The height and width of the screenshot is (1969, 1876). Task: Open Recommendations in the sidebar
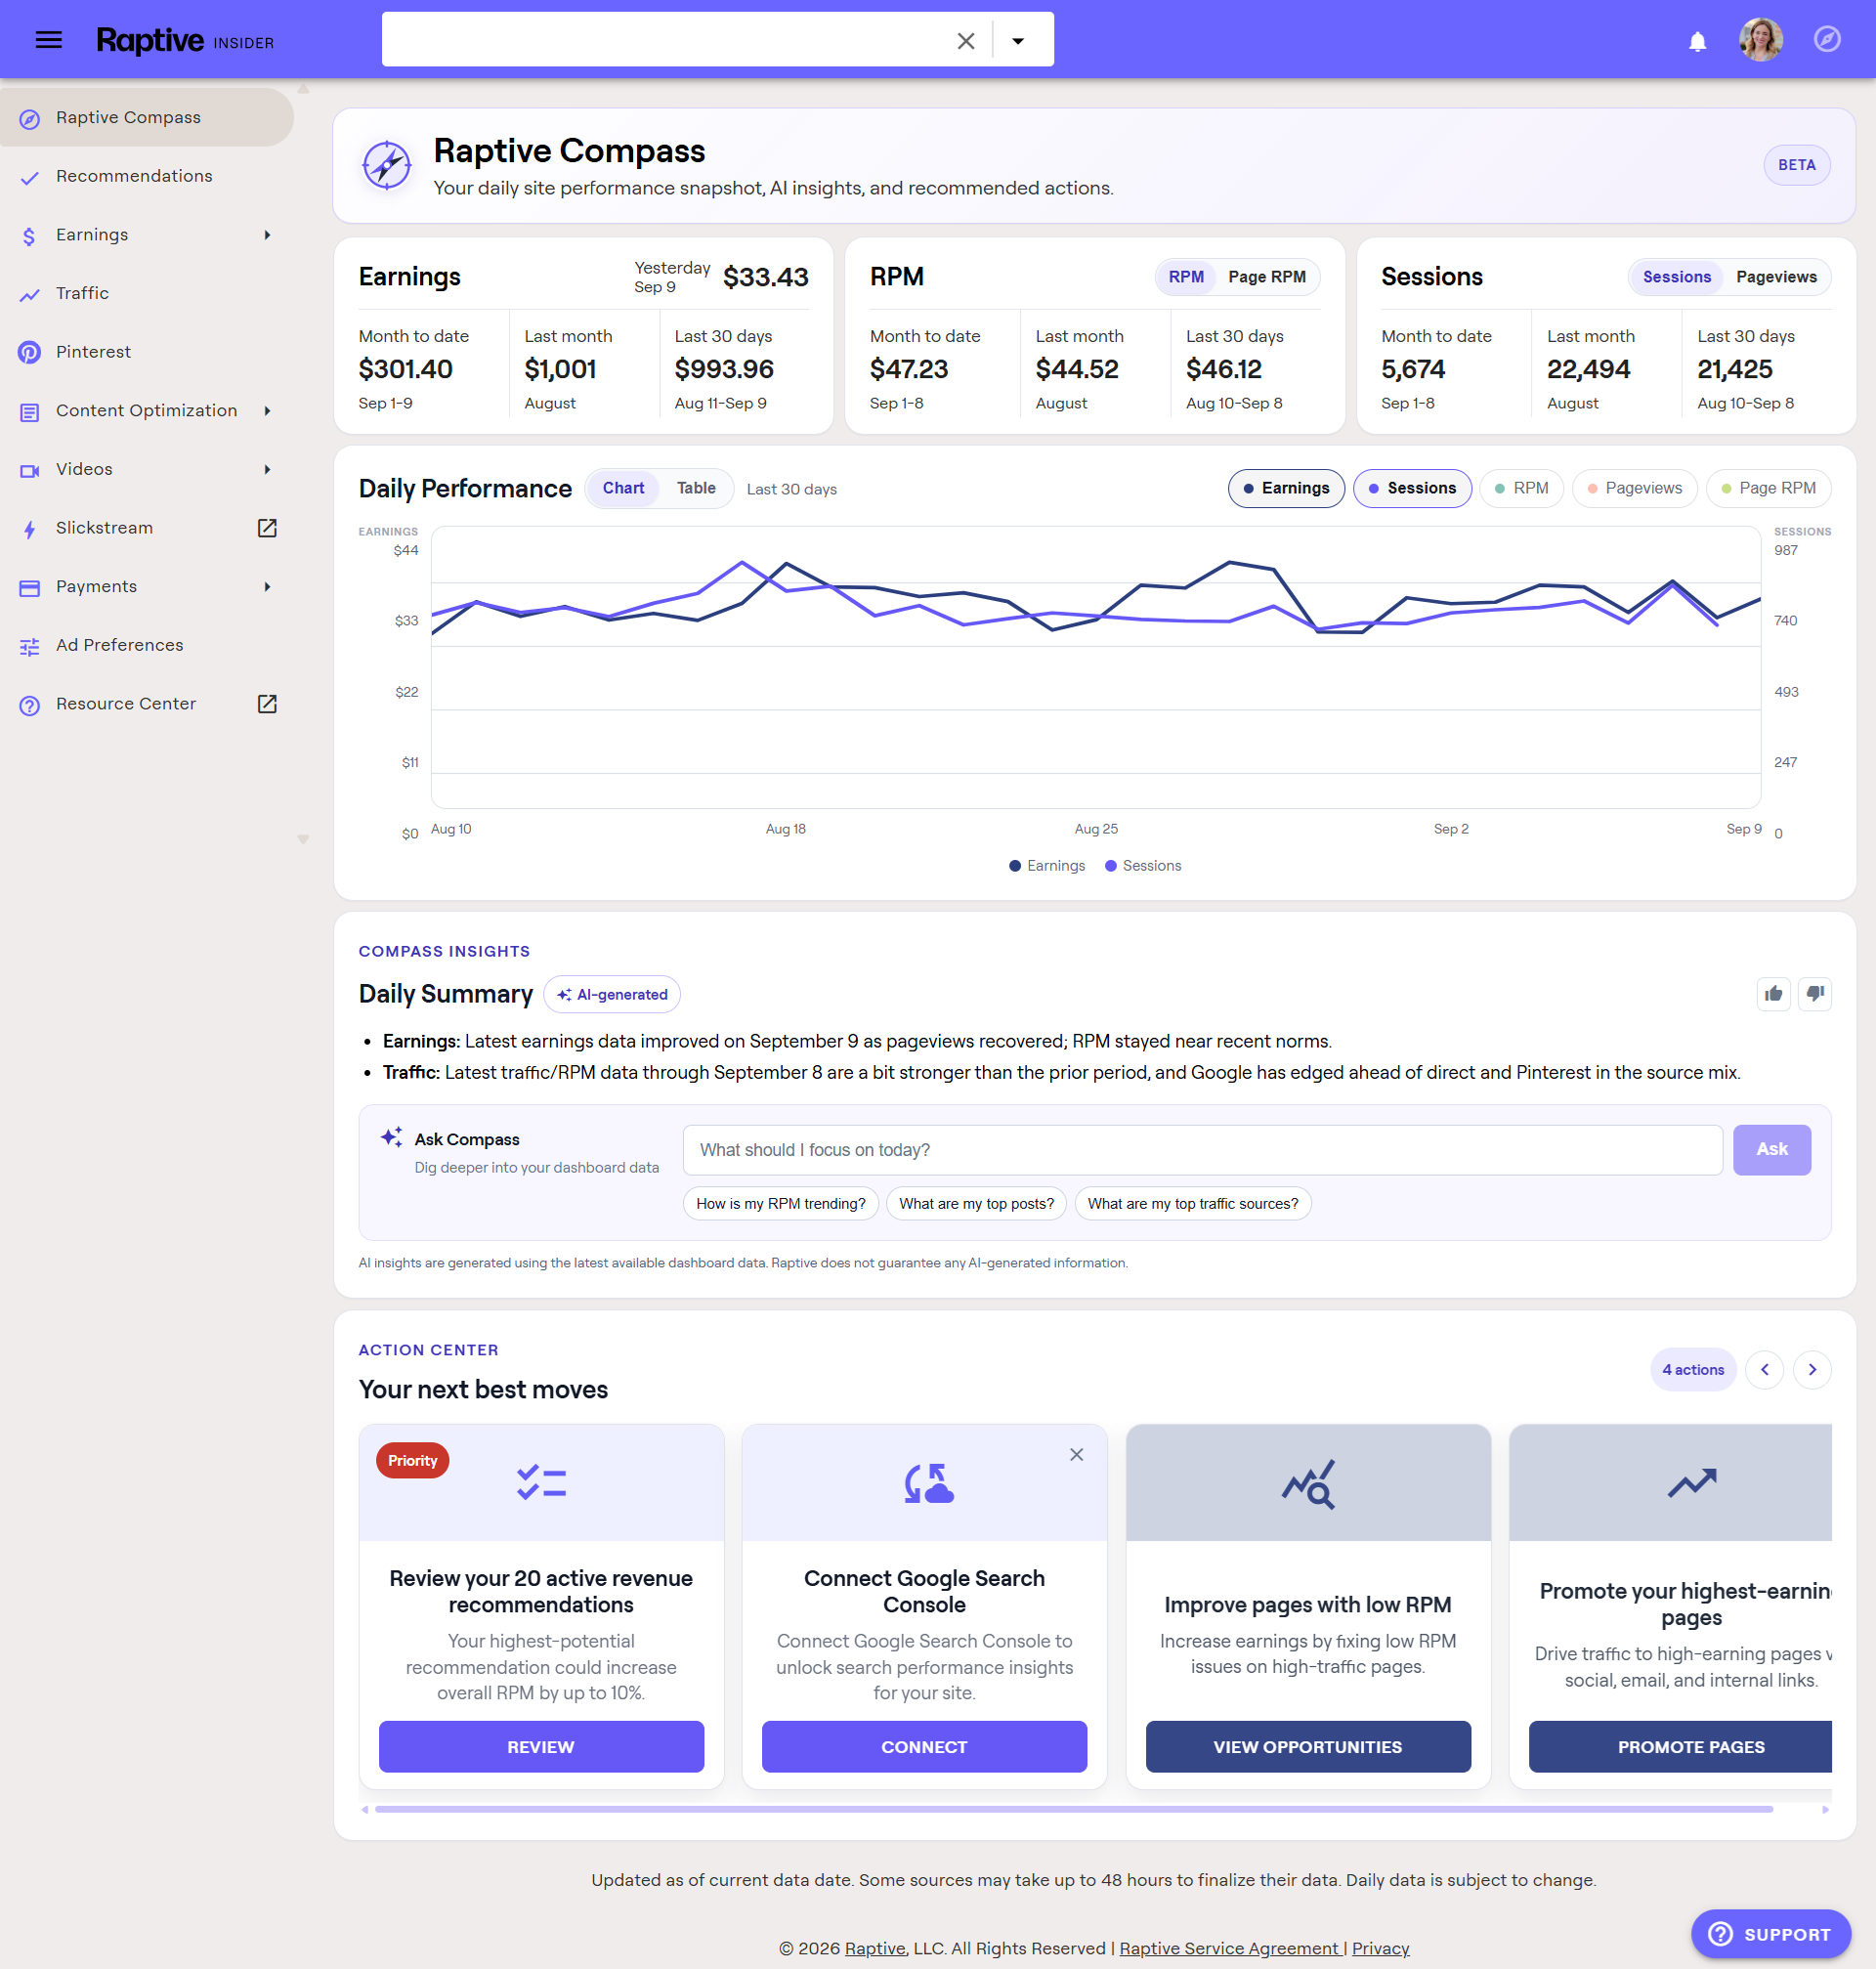pos(147,176)
